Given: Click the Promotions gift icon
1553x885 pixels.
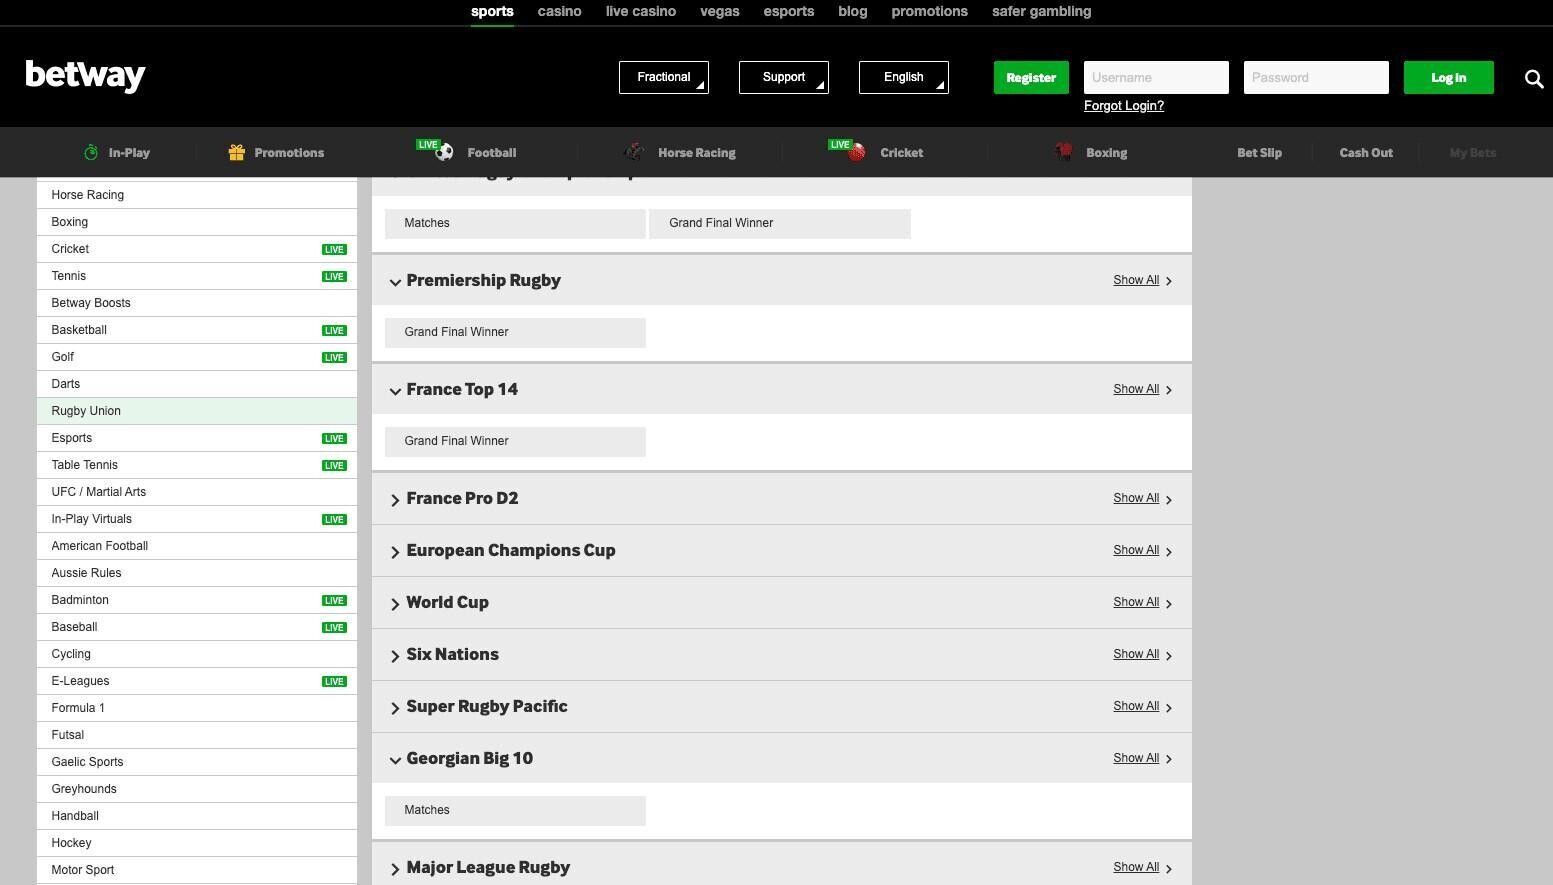Looking at the screenshot, I should [236, 152].
